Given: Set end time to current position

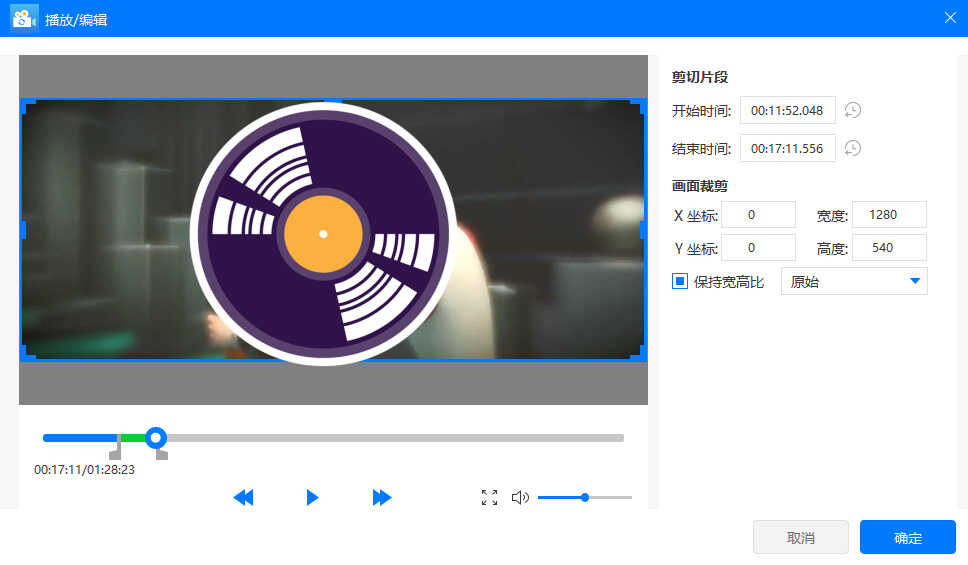Looking at the screenshot, I should click(x=853, y=148).
